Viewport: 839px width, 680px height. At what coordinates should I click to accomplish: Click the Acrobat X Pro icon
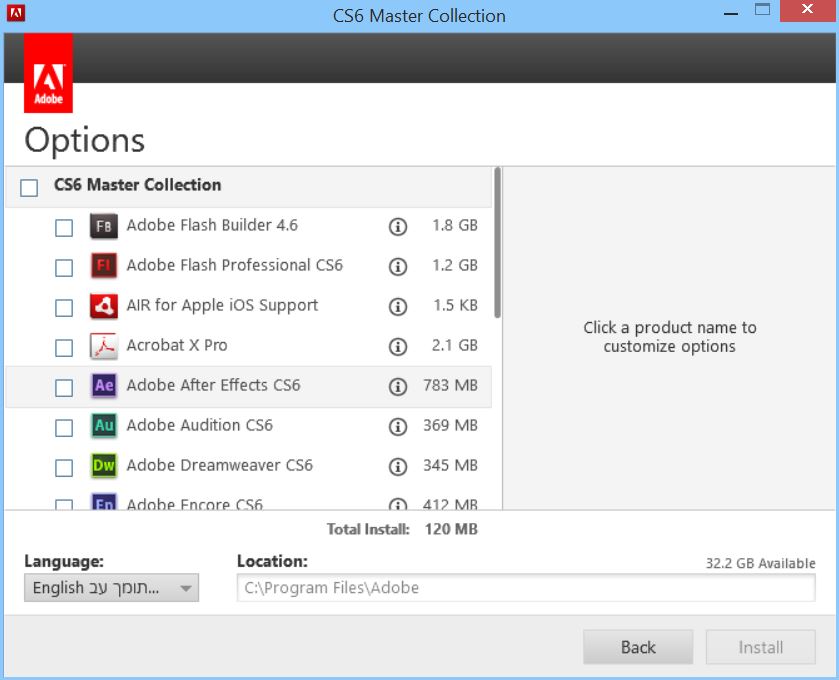click(x=104, y=346)
